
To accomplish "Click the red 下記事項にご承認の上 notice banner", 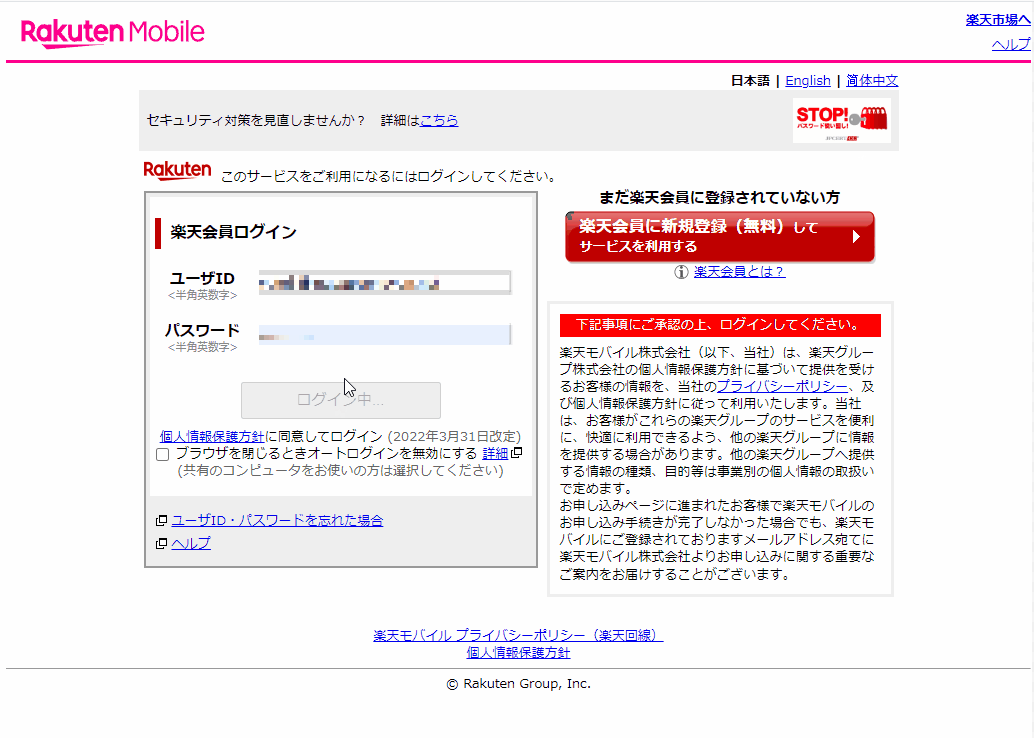I will pyautogui.click(x=720, y=325).
